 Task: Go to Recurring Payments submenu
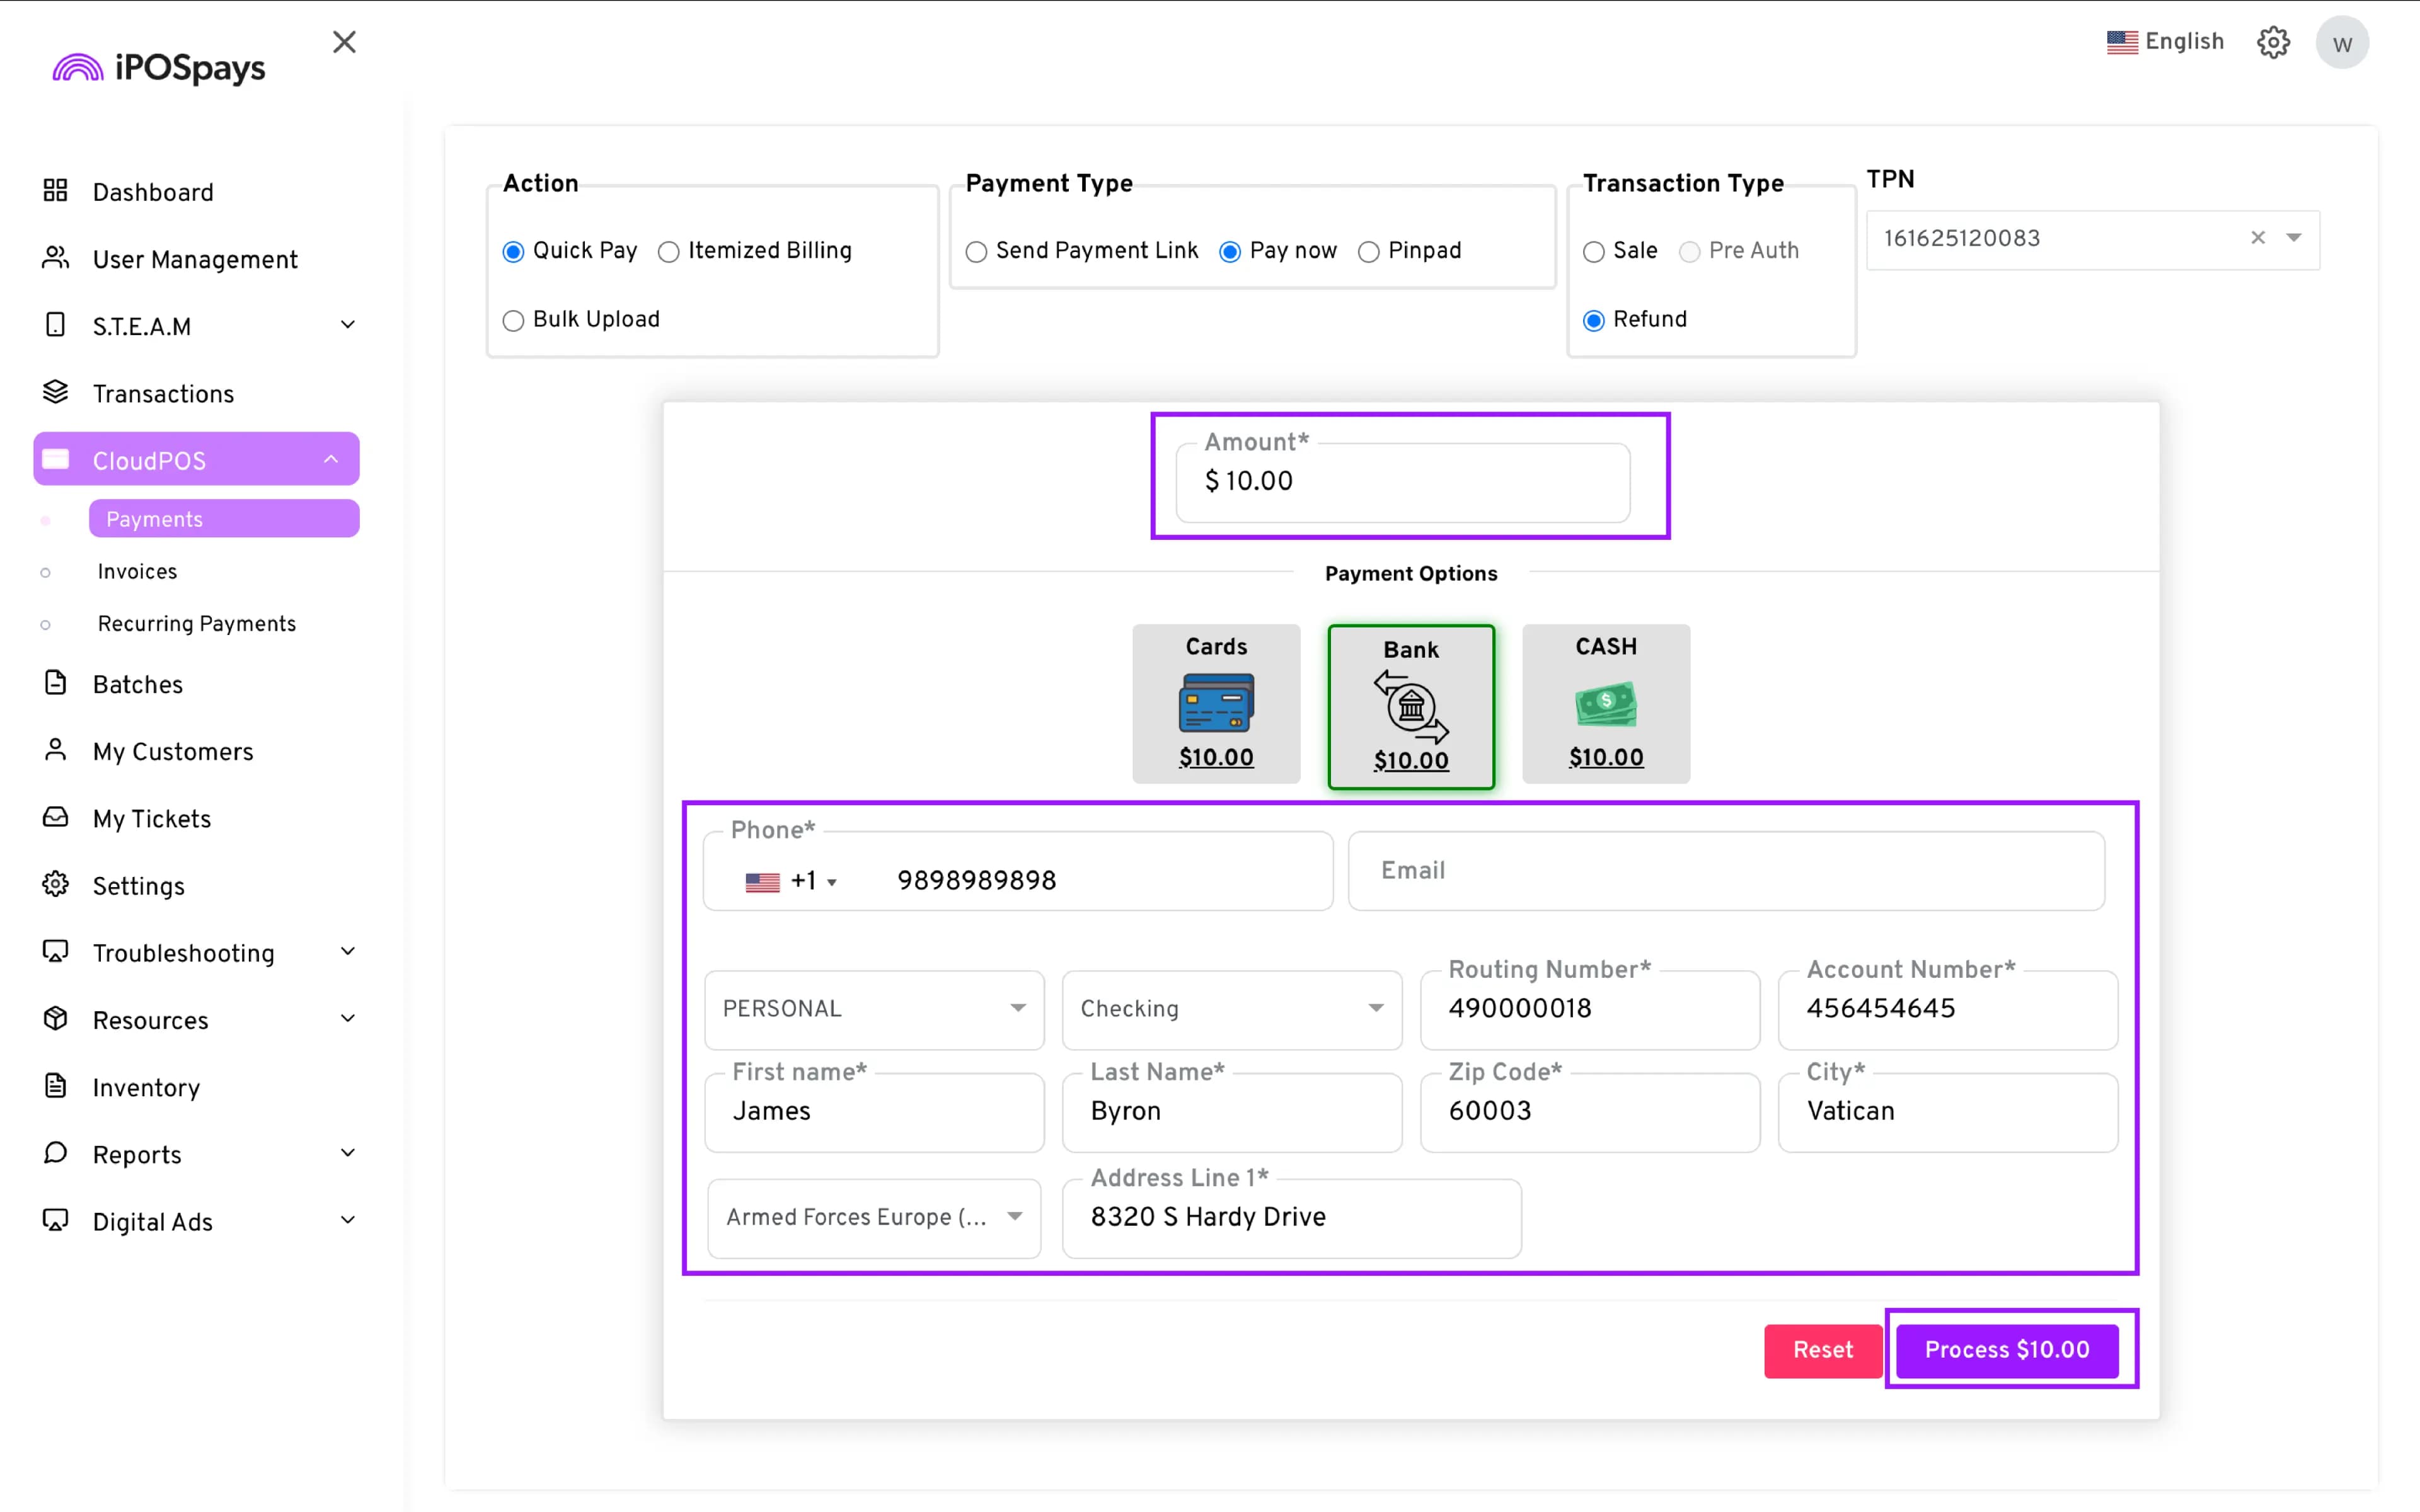[197, 623]
